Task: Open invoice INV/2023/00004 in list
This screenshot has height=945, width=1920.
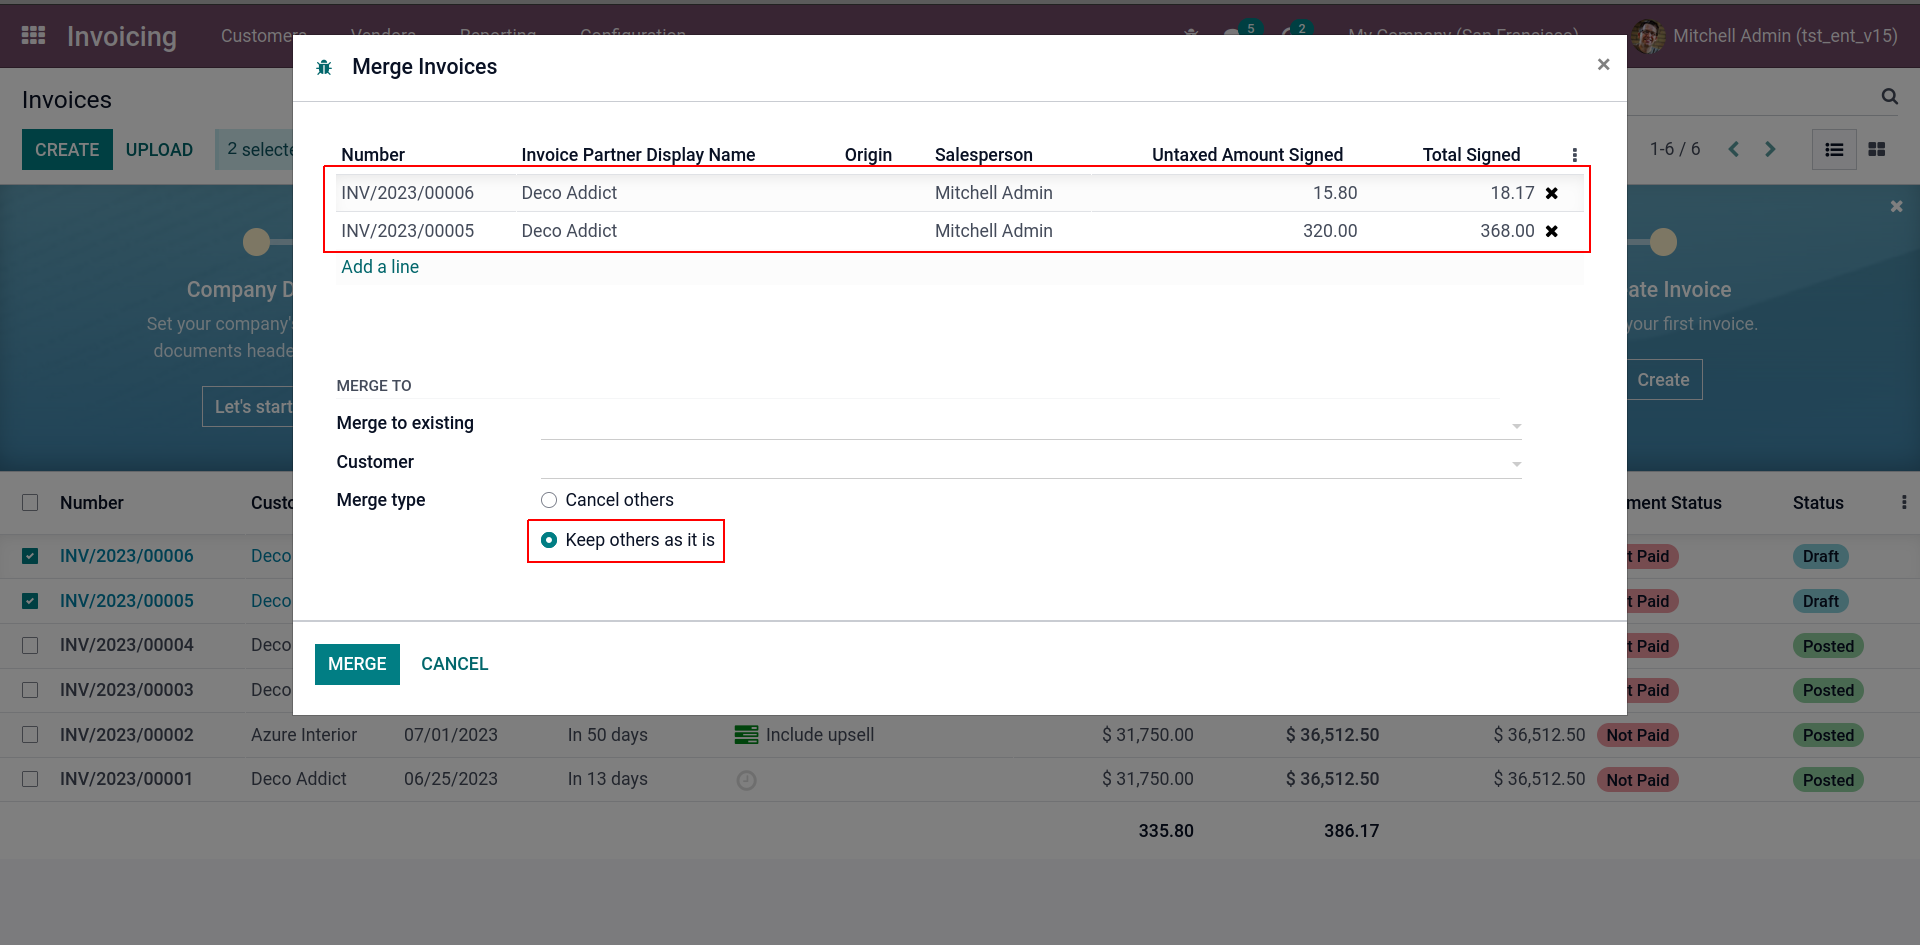Action: [x=127, y=646]
